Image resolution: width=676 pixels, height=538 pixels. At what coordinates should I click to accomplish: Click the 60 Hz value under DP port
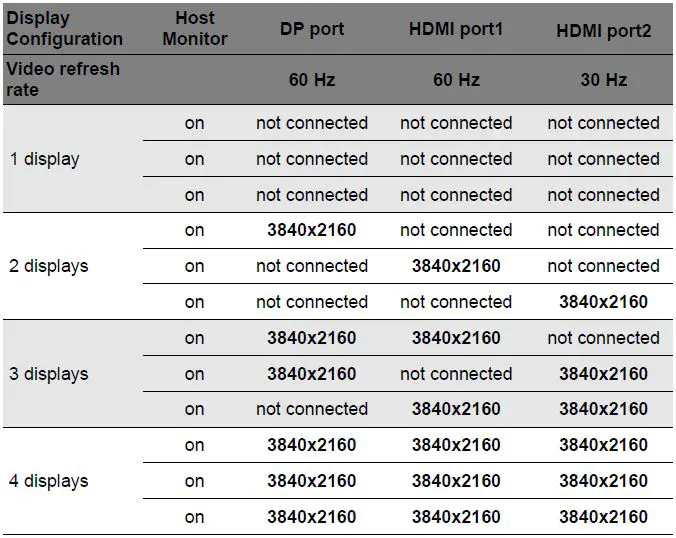click(x=312, y=79)
